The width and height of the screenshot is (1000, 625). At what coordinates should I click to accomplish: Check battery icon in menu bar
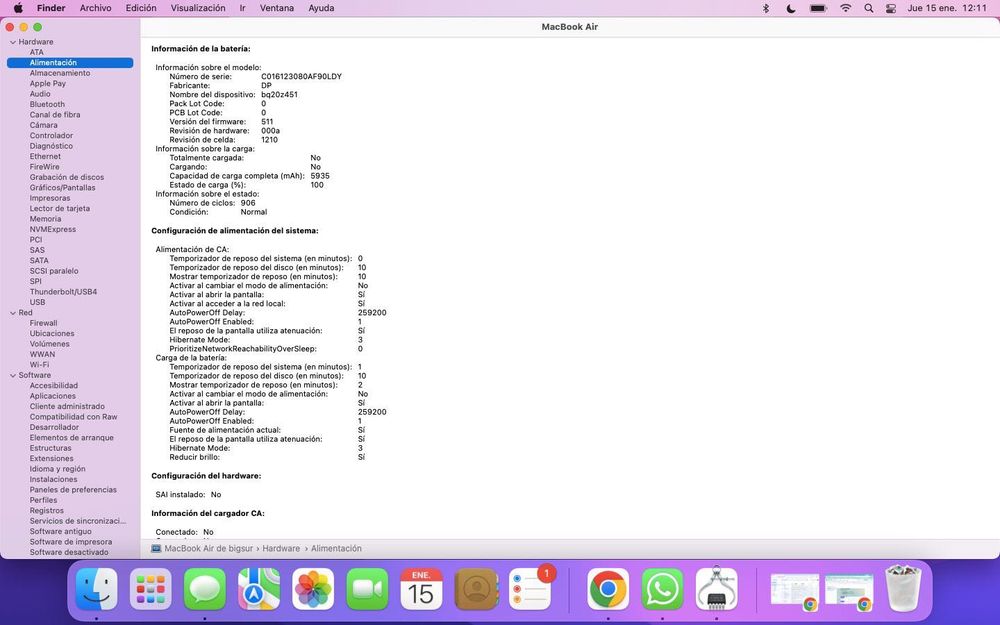click(818, 8)
